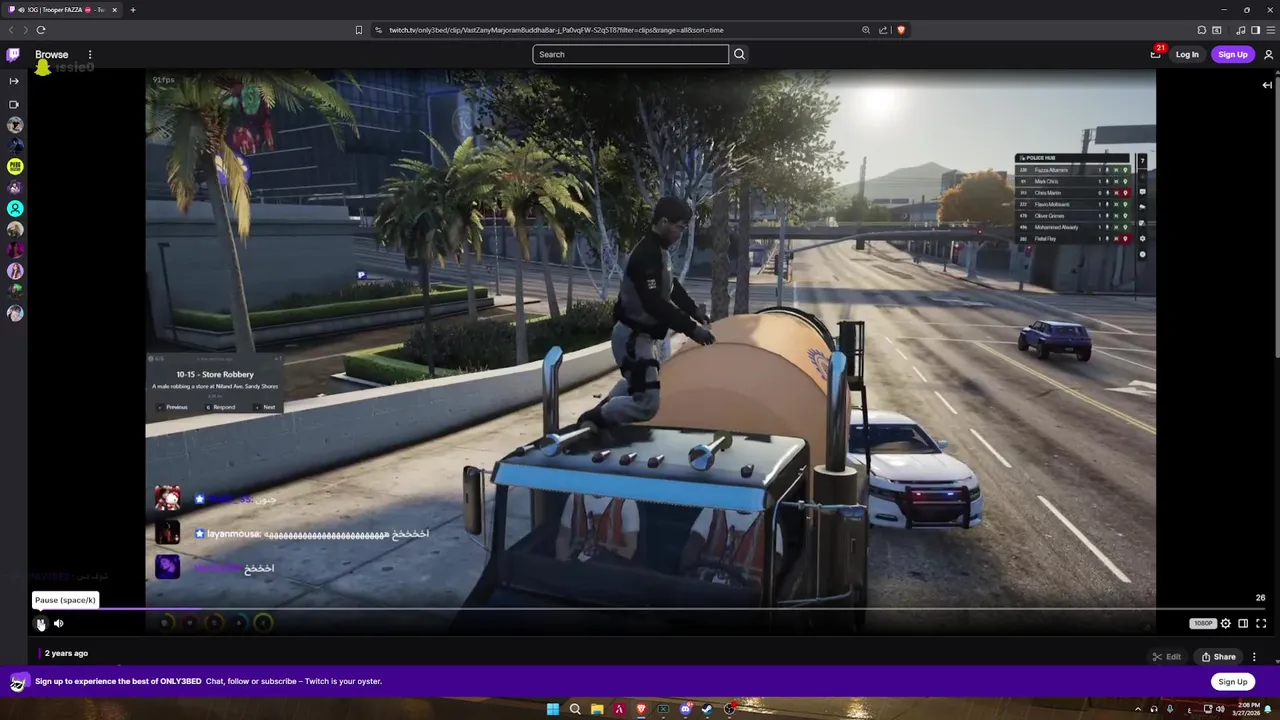This screenshot has height=720, width=1280.
Task: Open File Explorer from taskbar
Action: click(597, 709)
